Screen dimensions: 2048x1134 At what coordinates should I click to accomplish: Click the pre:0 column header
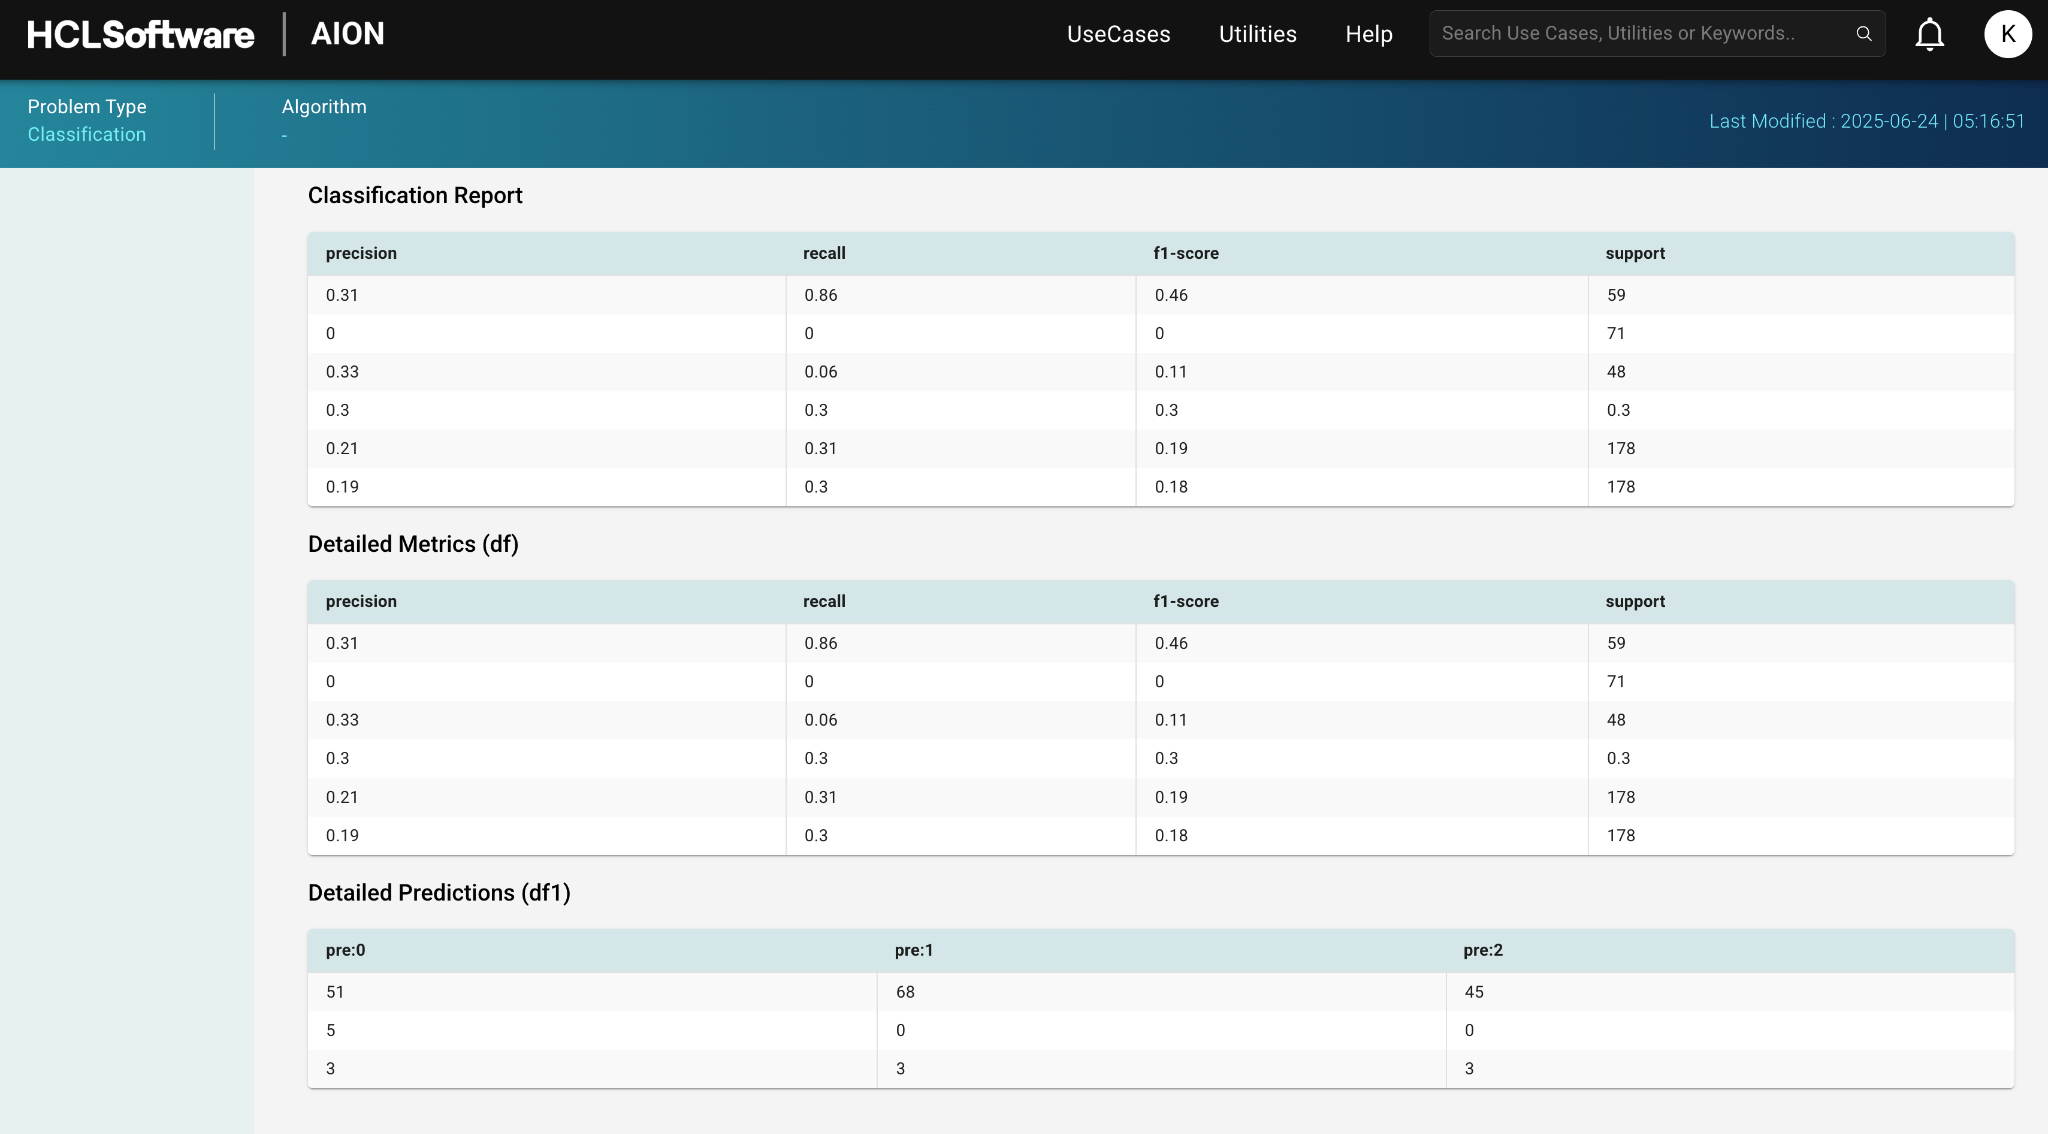pos(345,950)
